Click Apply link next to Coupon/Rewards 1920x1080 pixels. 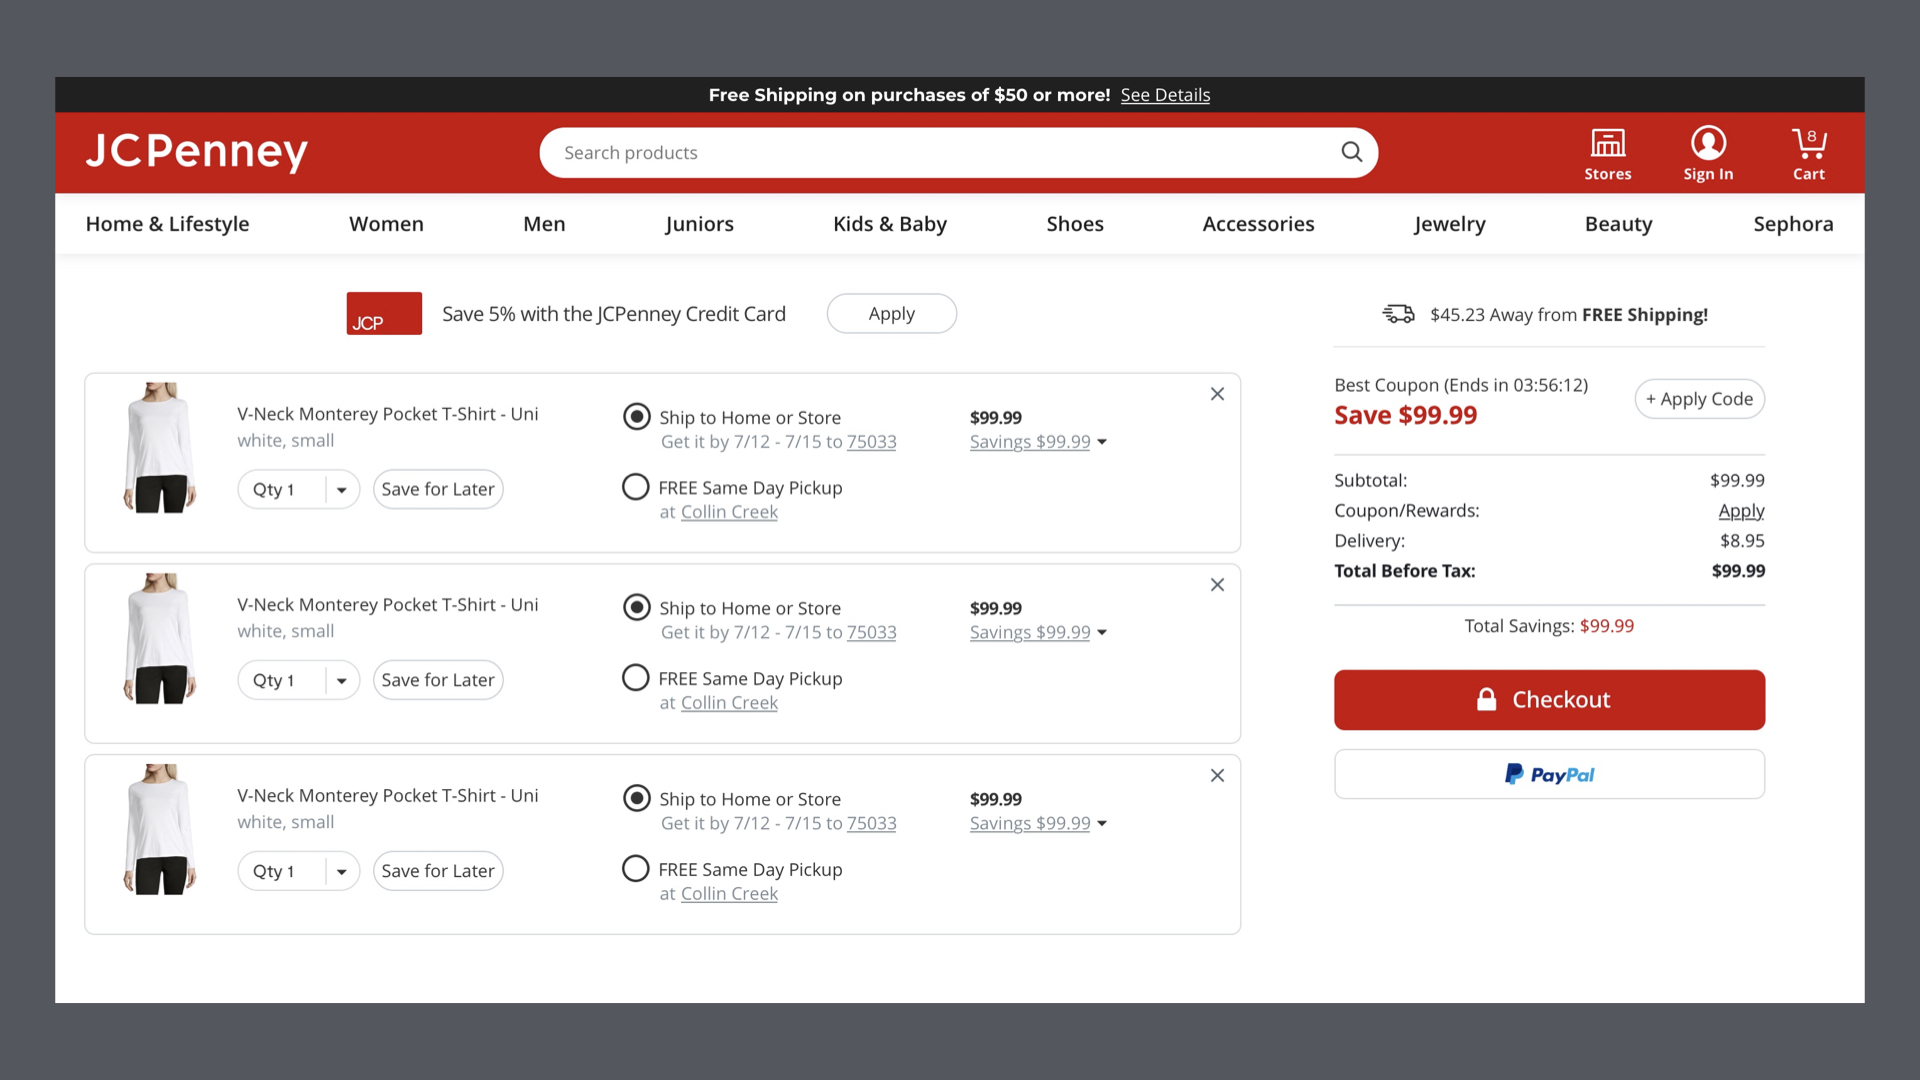coord(1741,511)
